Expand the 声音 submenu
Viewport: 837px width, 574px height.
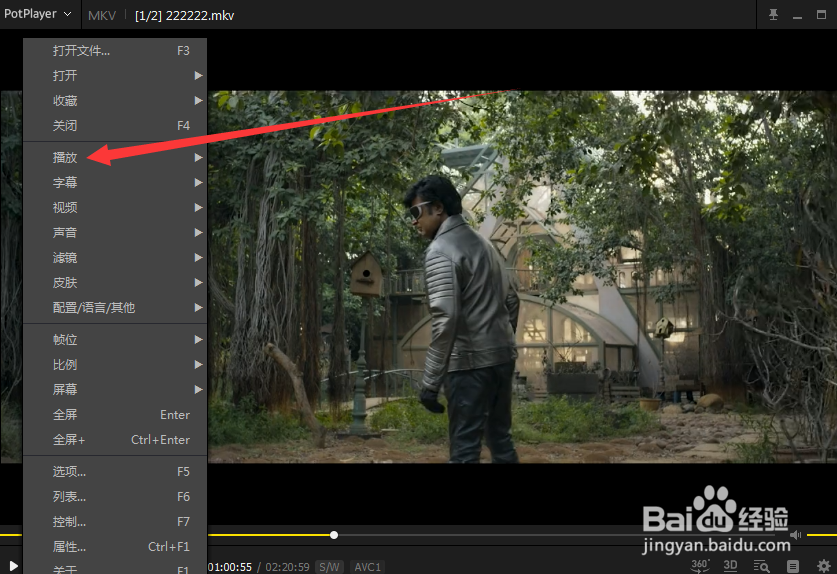tap(115, 232)
